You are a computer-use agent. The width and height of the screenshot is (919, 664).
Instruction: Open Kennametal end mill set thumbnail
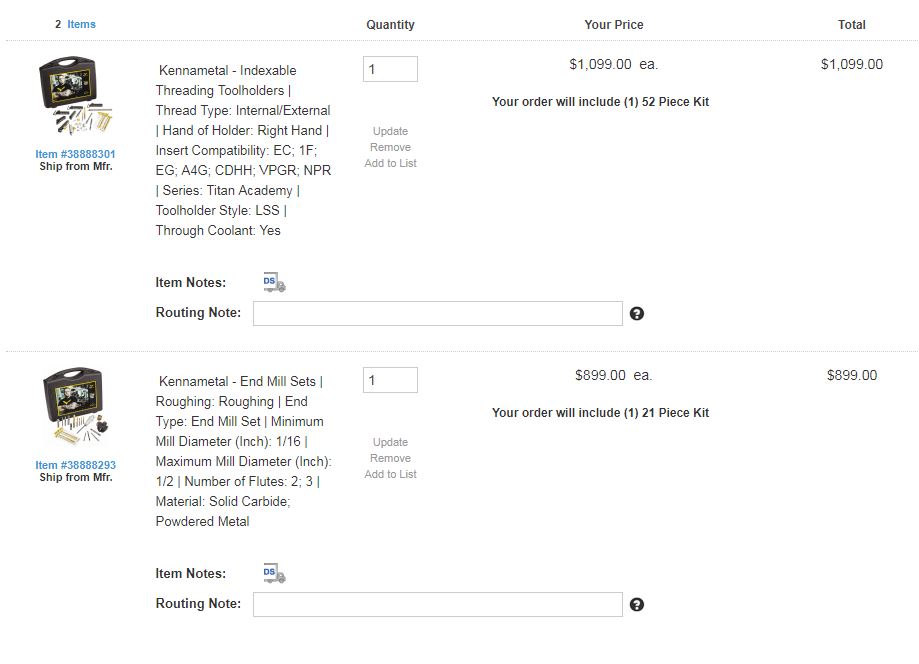click(75, 408)
